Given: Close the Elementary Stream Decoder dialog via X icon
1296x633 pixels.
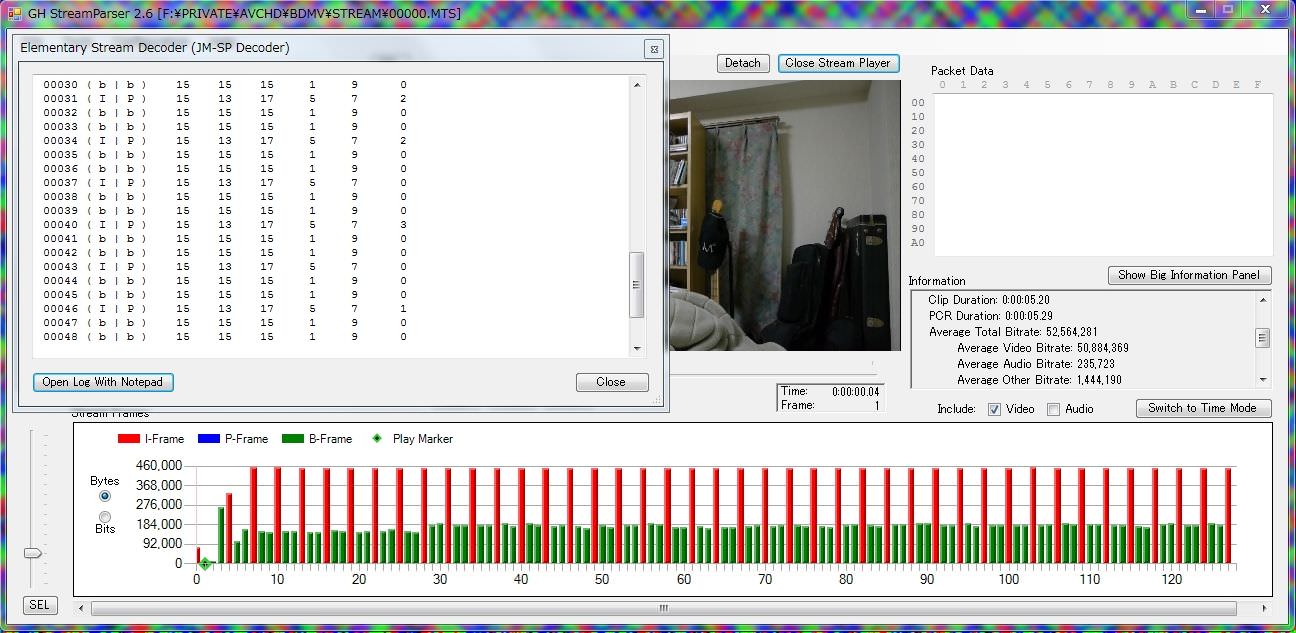Looking at the screenshot, I should pyautogui.click(x=653, y=49).
